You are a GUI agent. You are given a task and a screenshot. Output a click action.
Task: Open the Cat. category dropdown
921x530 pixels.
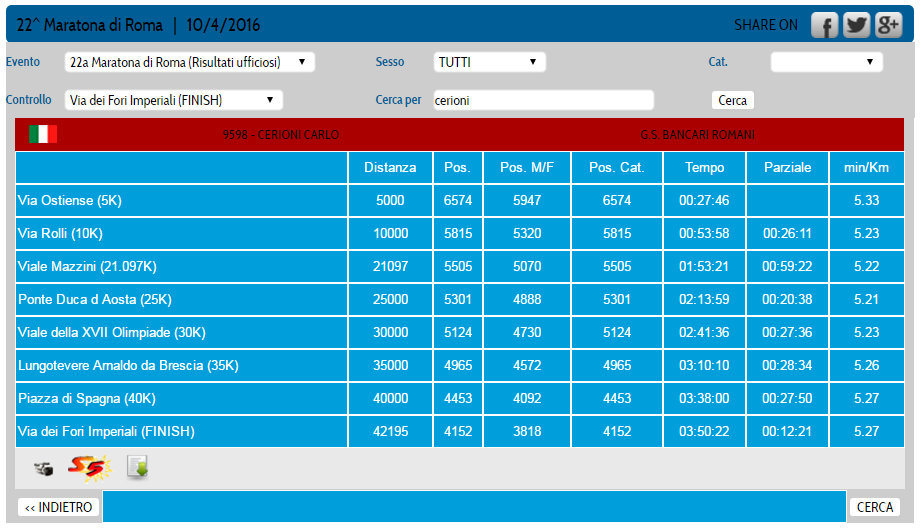pos(826,62)
